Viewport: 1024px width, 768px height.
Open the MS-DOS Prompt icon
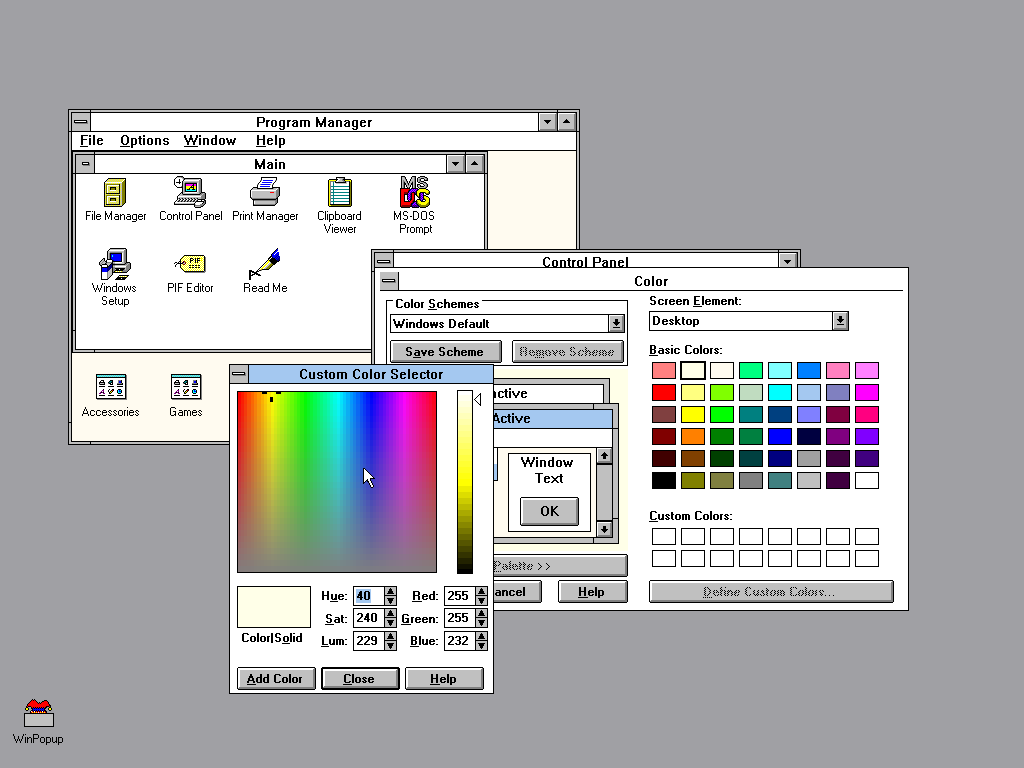click(414, 192)
